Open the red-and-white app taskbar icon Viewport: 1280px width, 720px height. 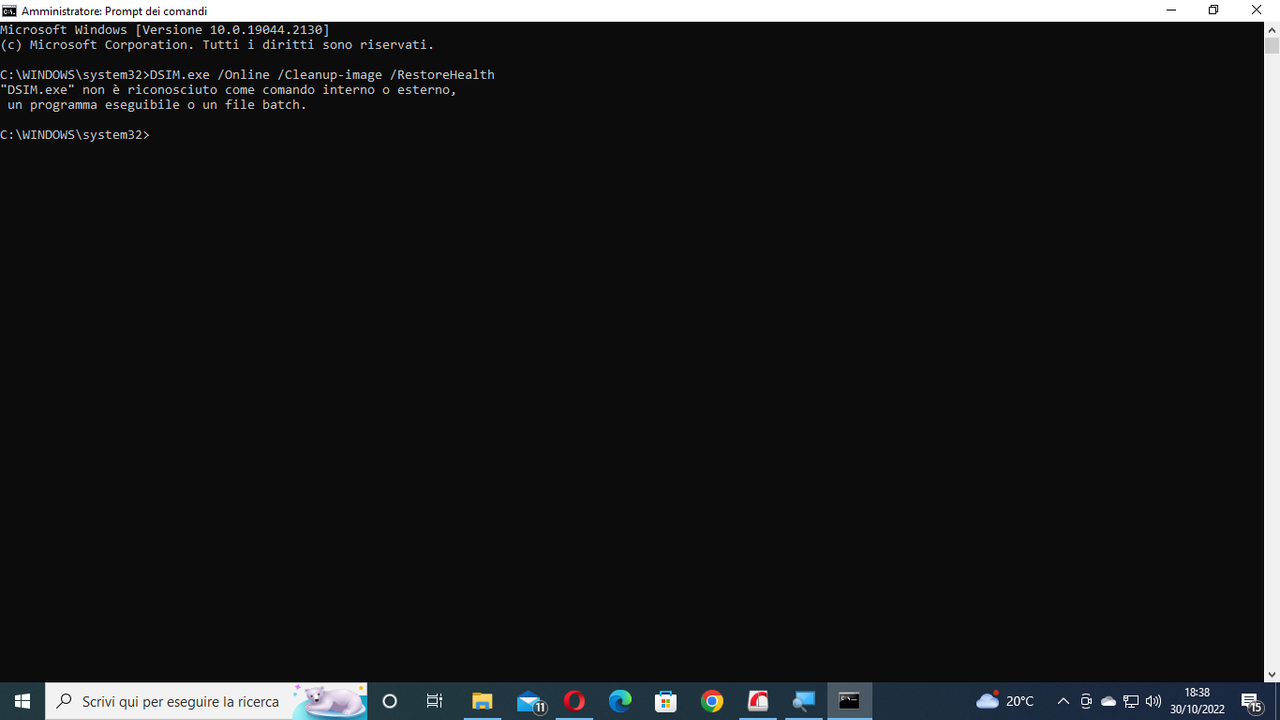tap(758, 701)
